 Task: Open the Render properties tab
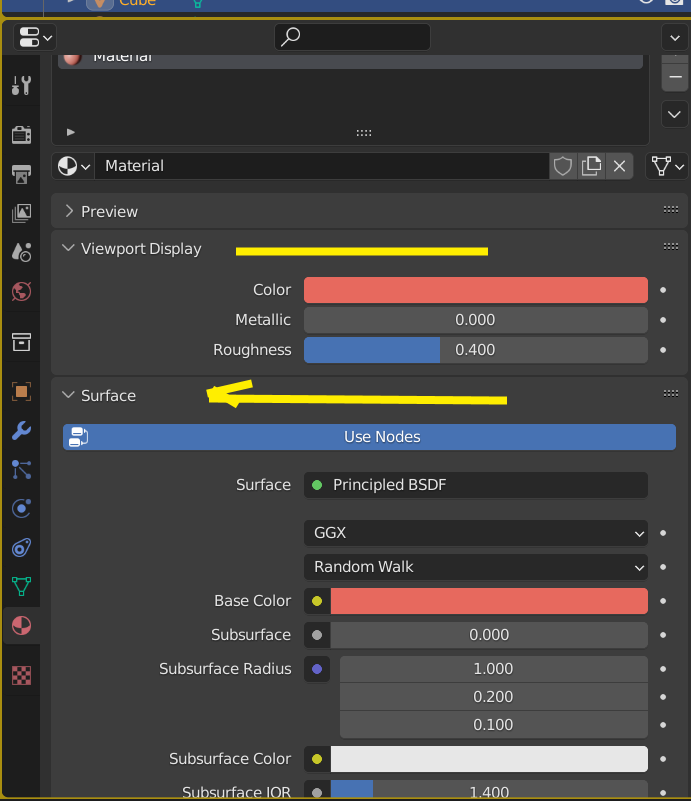21,135
